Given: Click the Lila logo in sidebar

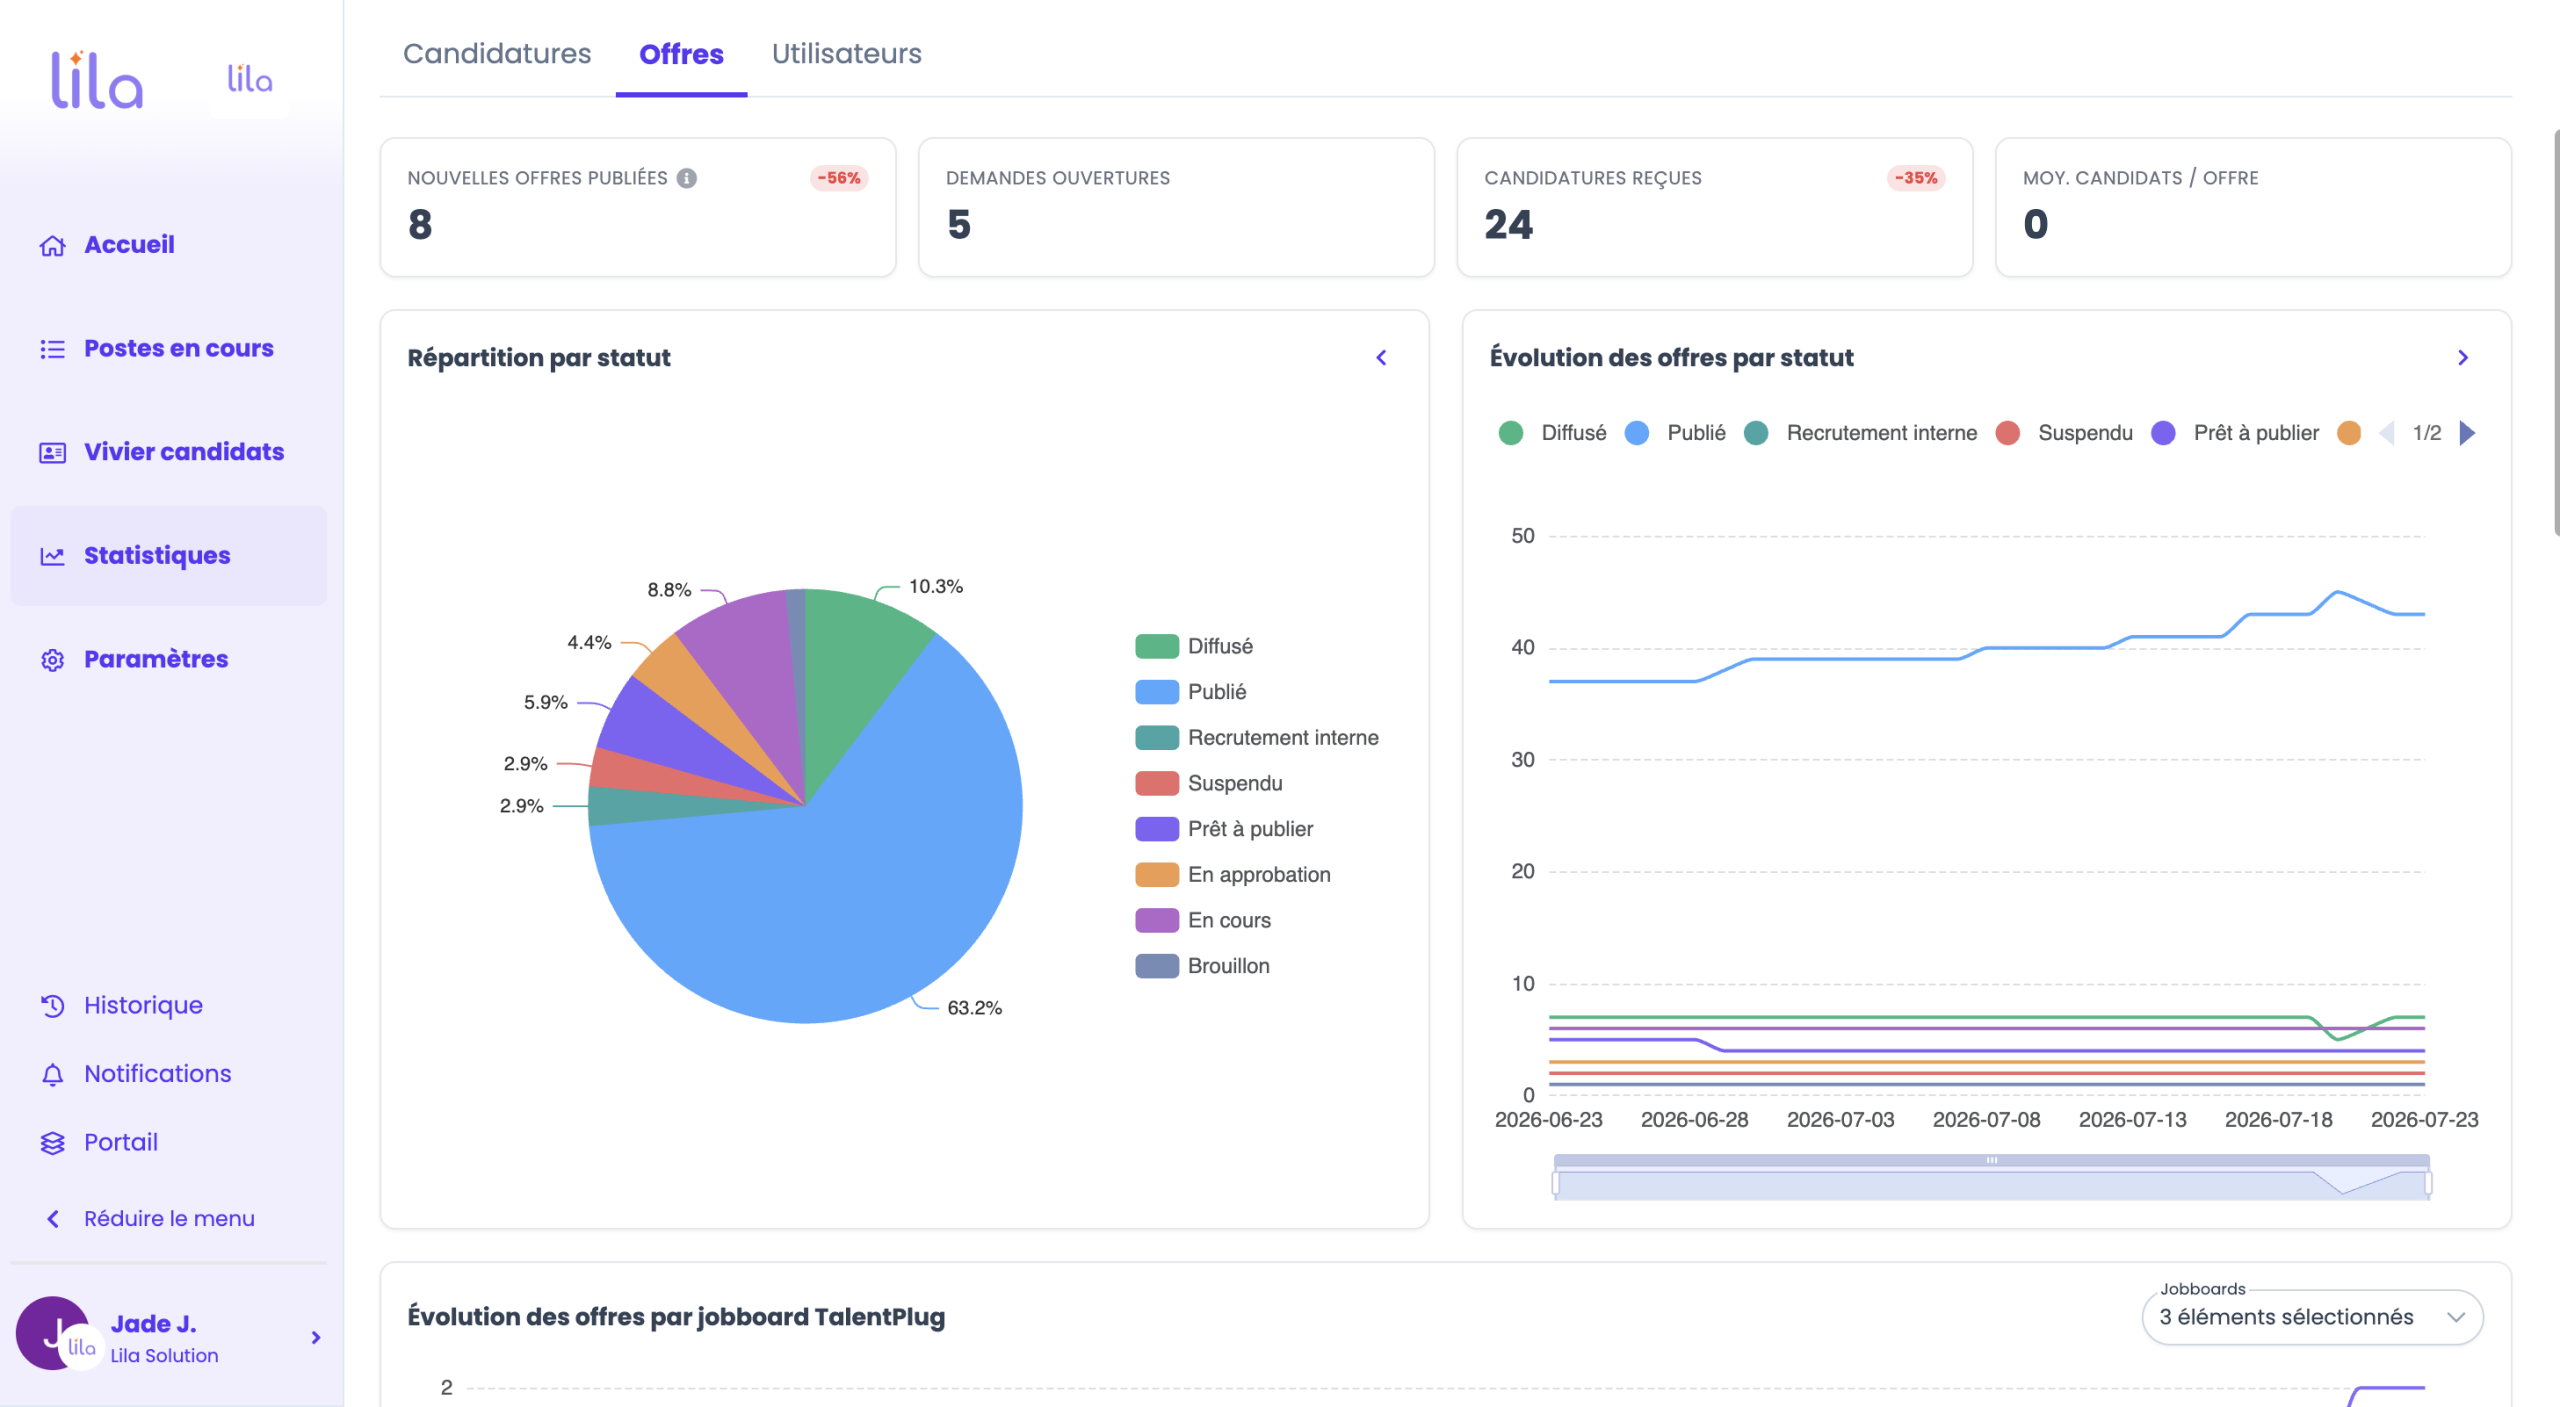Looking at the screenshot, I should point(97,80).
